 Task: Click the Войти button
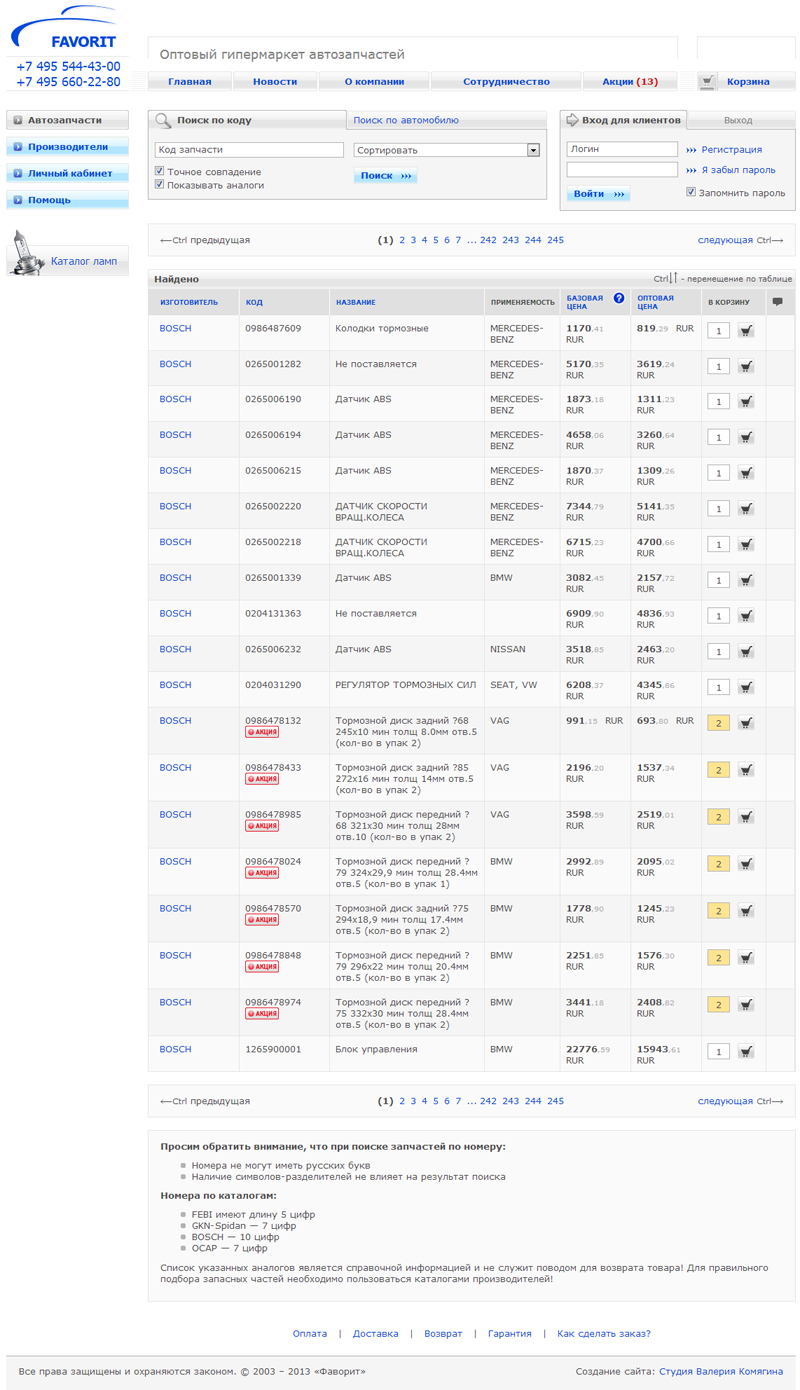point(598,194)
